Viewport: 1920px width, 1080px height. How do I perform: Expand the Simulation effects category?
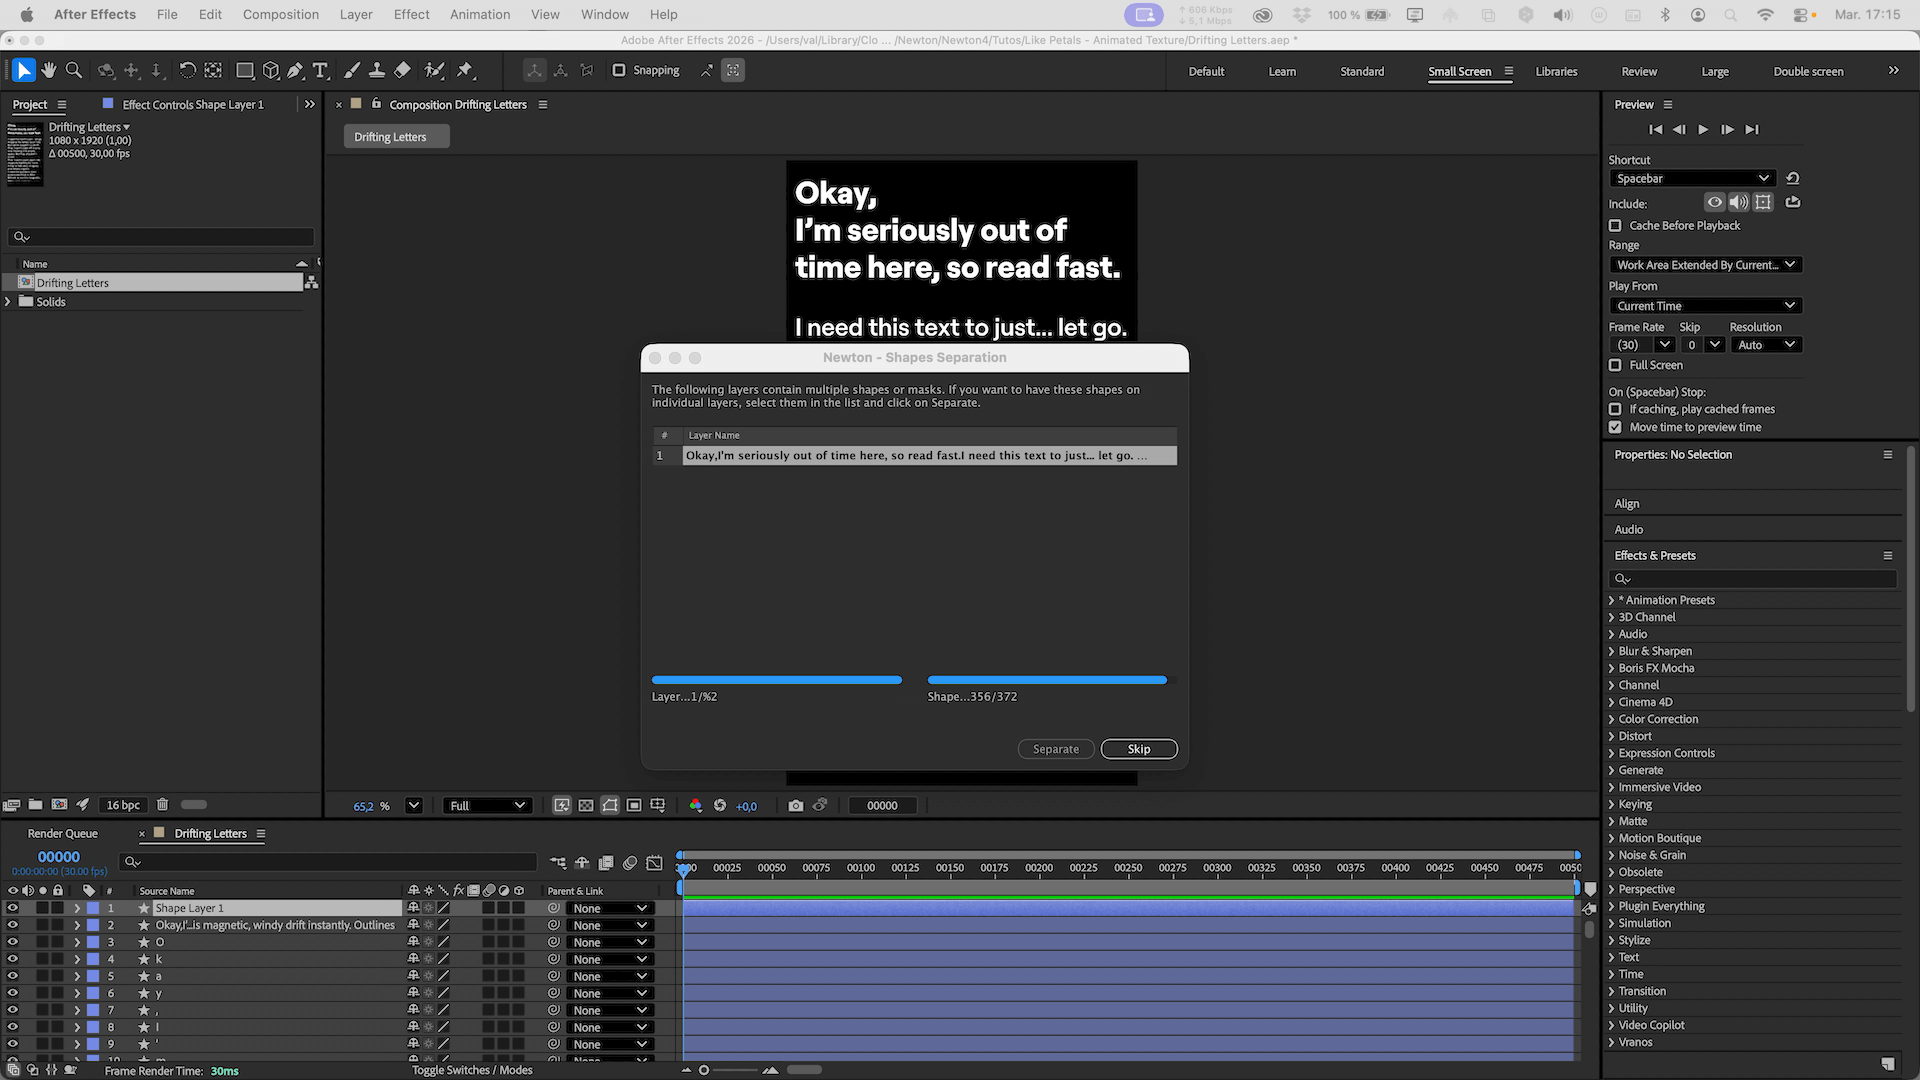[x=1644, y=923]
